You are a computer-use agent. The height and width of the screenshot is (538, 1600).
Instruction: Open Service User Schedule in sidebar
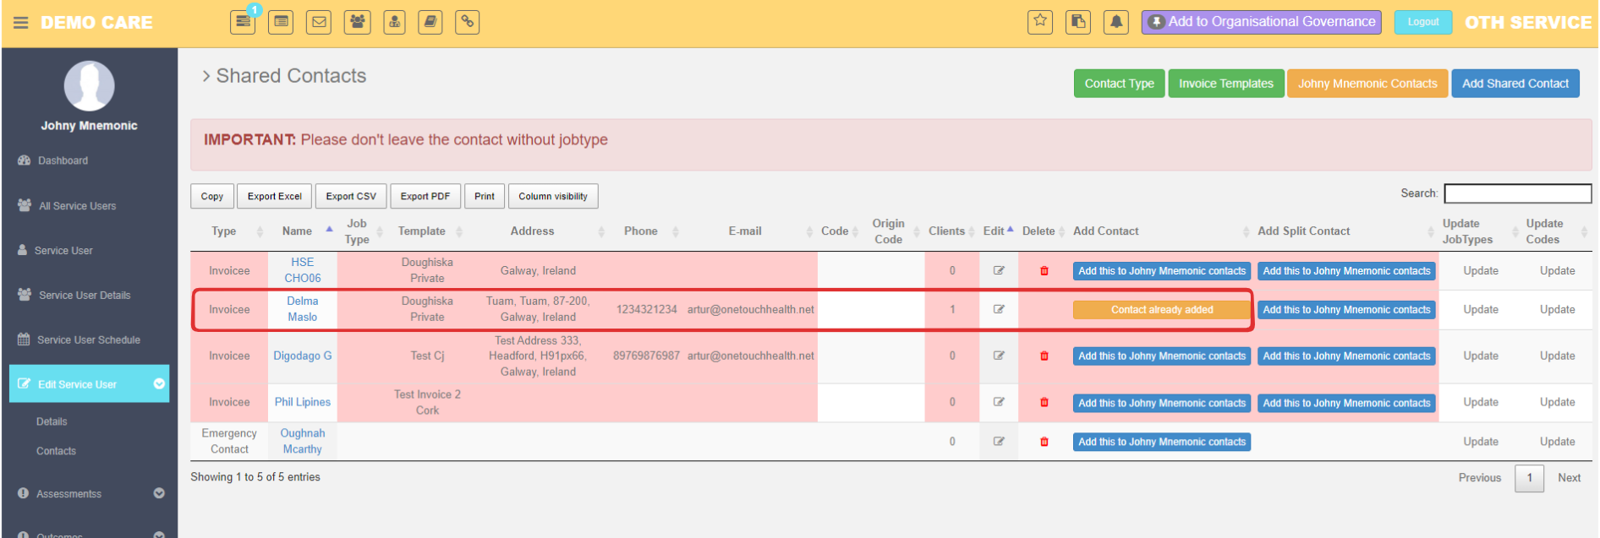click(x=88, y=340)
